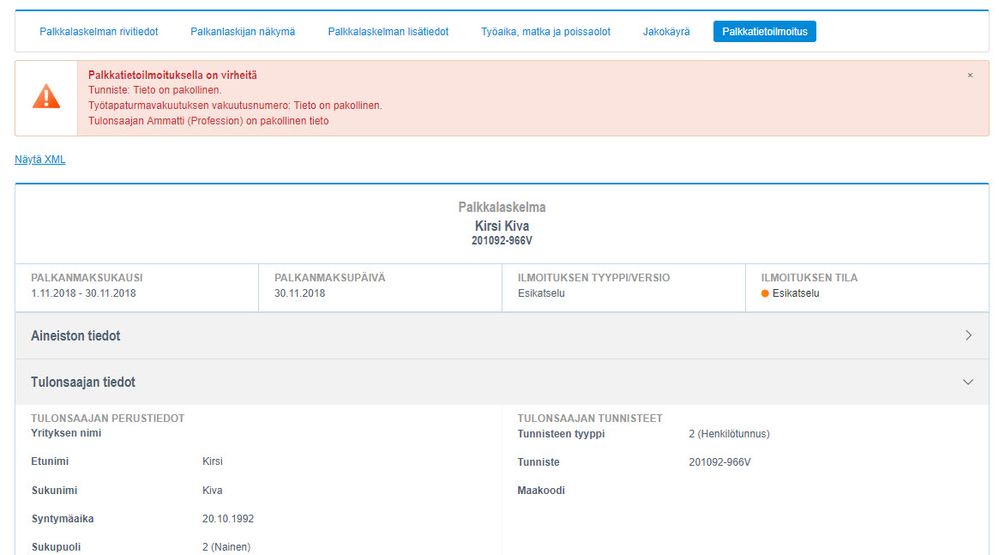The height and width of the screenshot is (555, 999).
Task: Click the Esikatselu value under Ilmoituksen tila
Action: click(796, 293)
